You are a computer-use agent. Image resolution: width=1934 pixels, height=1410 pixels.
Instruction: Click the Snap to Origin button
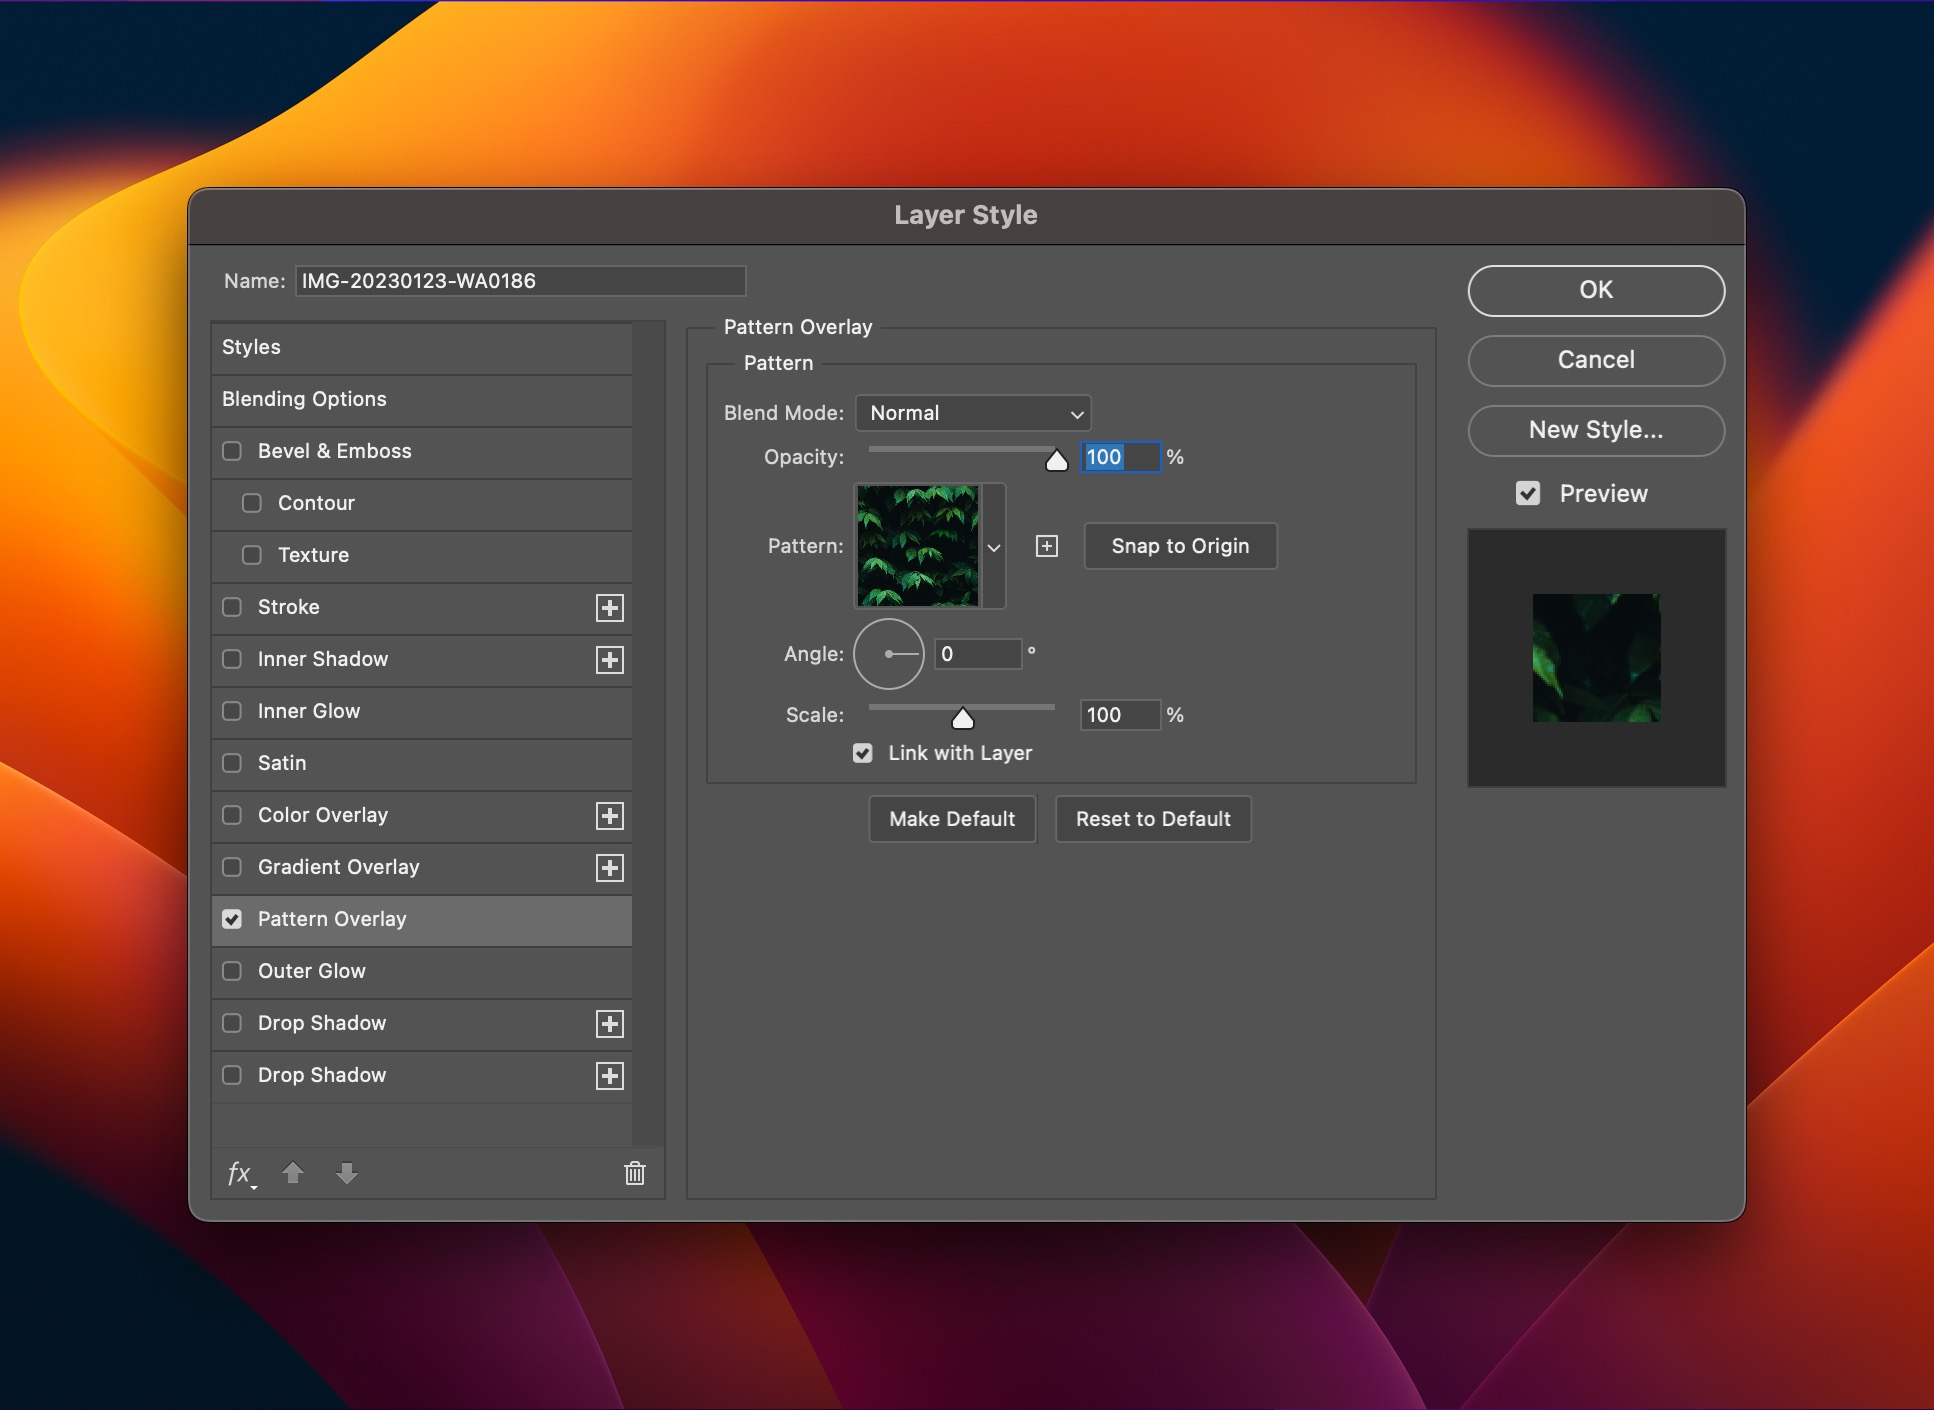[x=1180, y=546]
